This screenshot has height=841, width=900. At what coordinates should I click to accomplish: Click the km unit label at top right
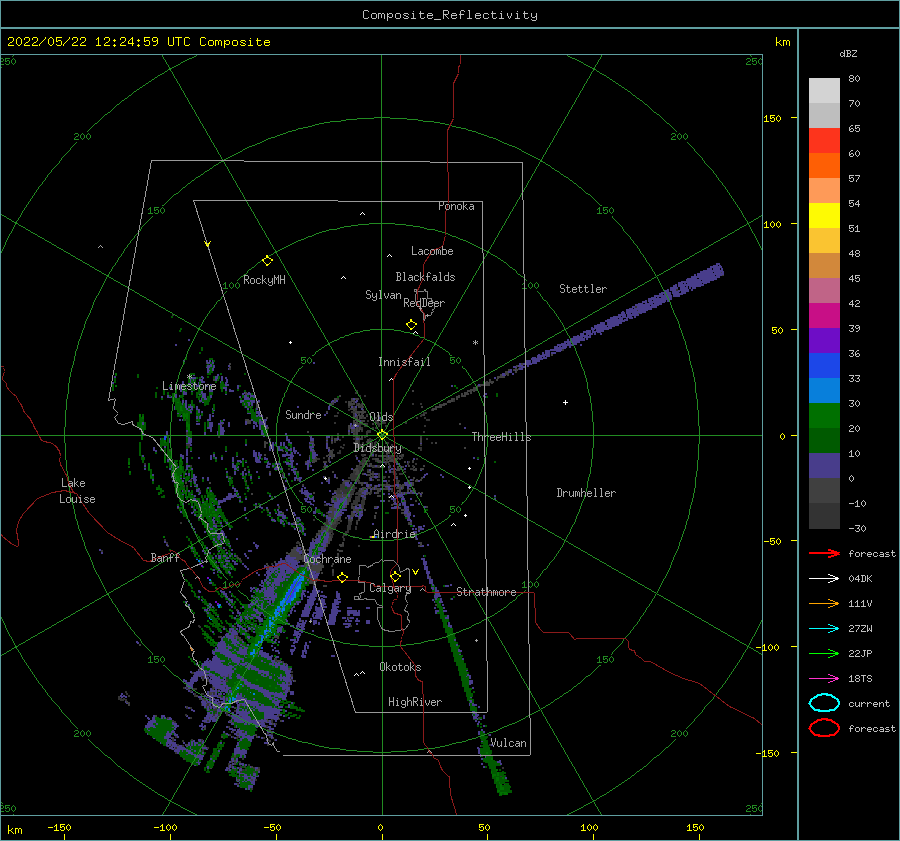782,42
